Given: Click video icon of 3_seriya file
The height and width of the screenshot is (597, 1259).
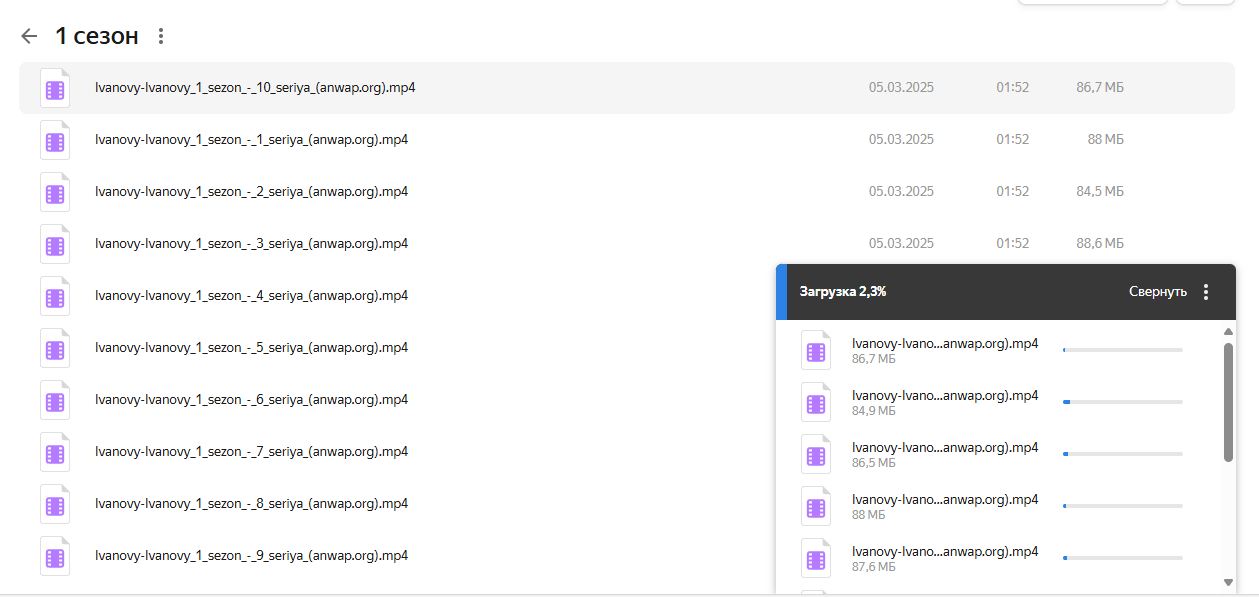Looking at the screenshot, I should tap(55, 244).
